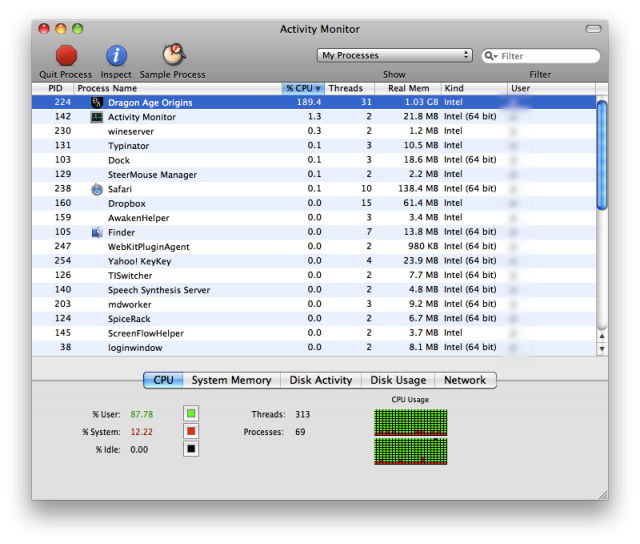Click the Finder face icon in list
The width and height of the screenshot is (640, 544).
97,232
